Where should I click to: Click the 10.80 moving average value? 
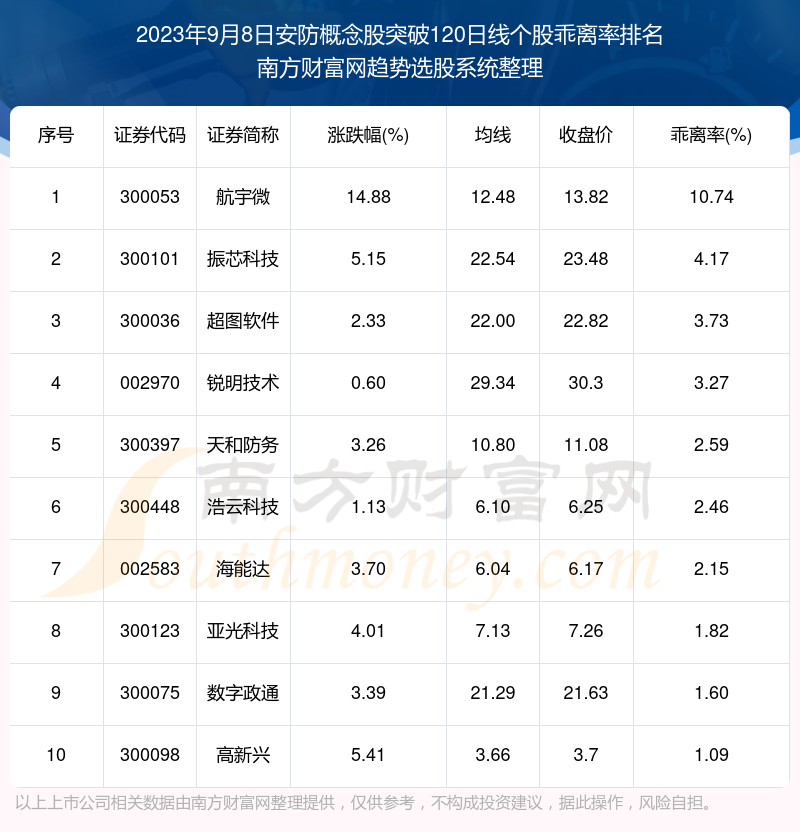point(493,445)
